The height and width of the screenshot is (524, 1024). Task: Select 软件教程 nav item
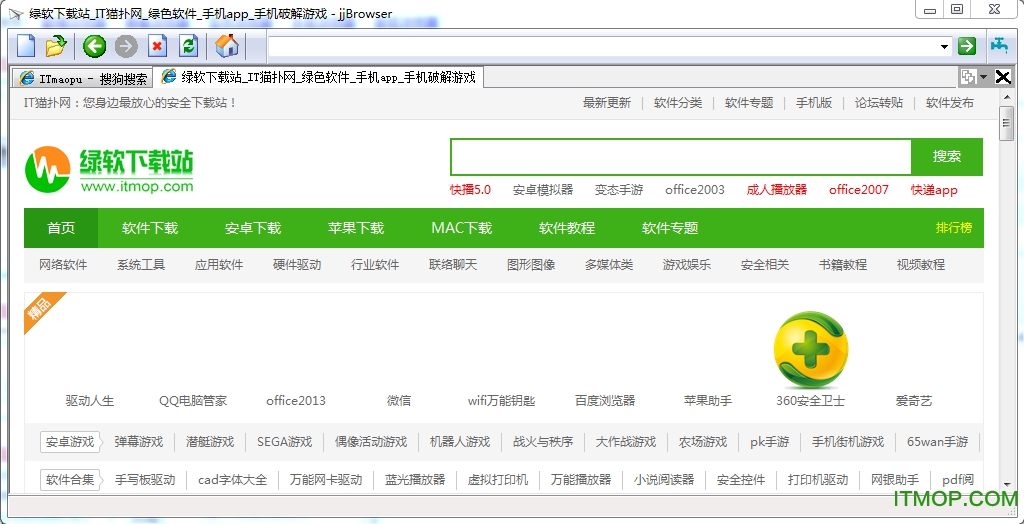point(567,228)
